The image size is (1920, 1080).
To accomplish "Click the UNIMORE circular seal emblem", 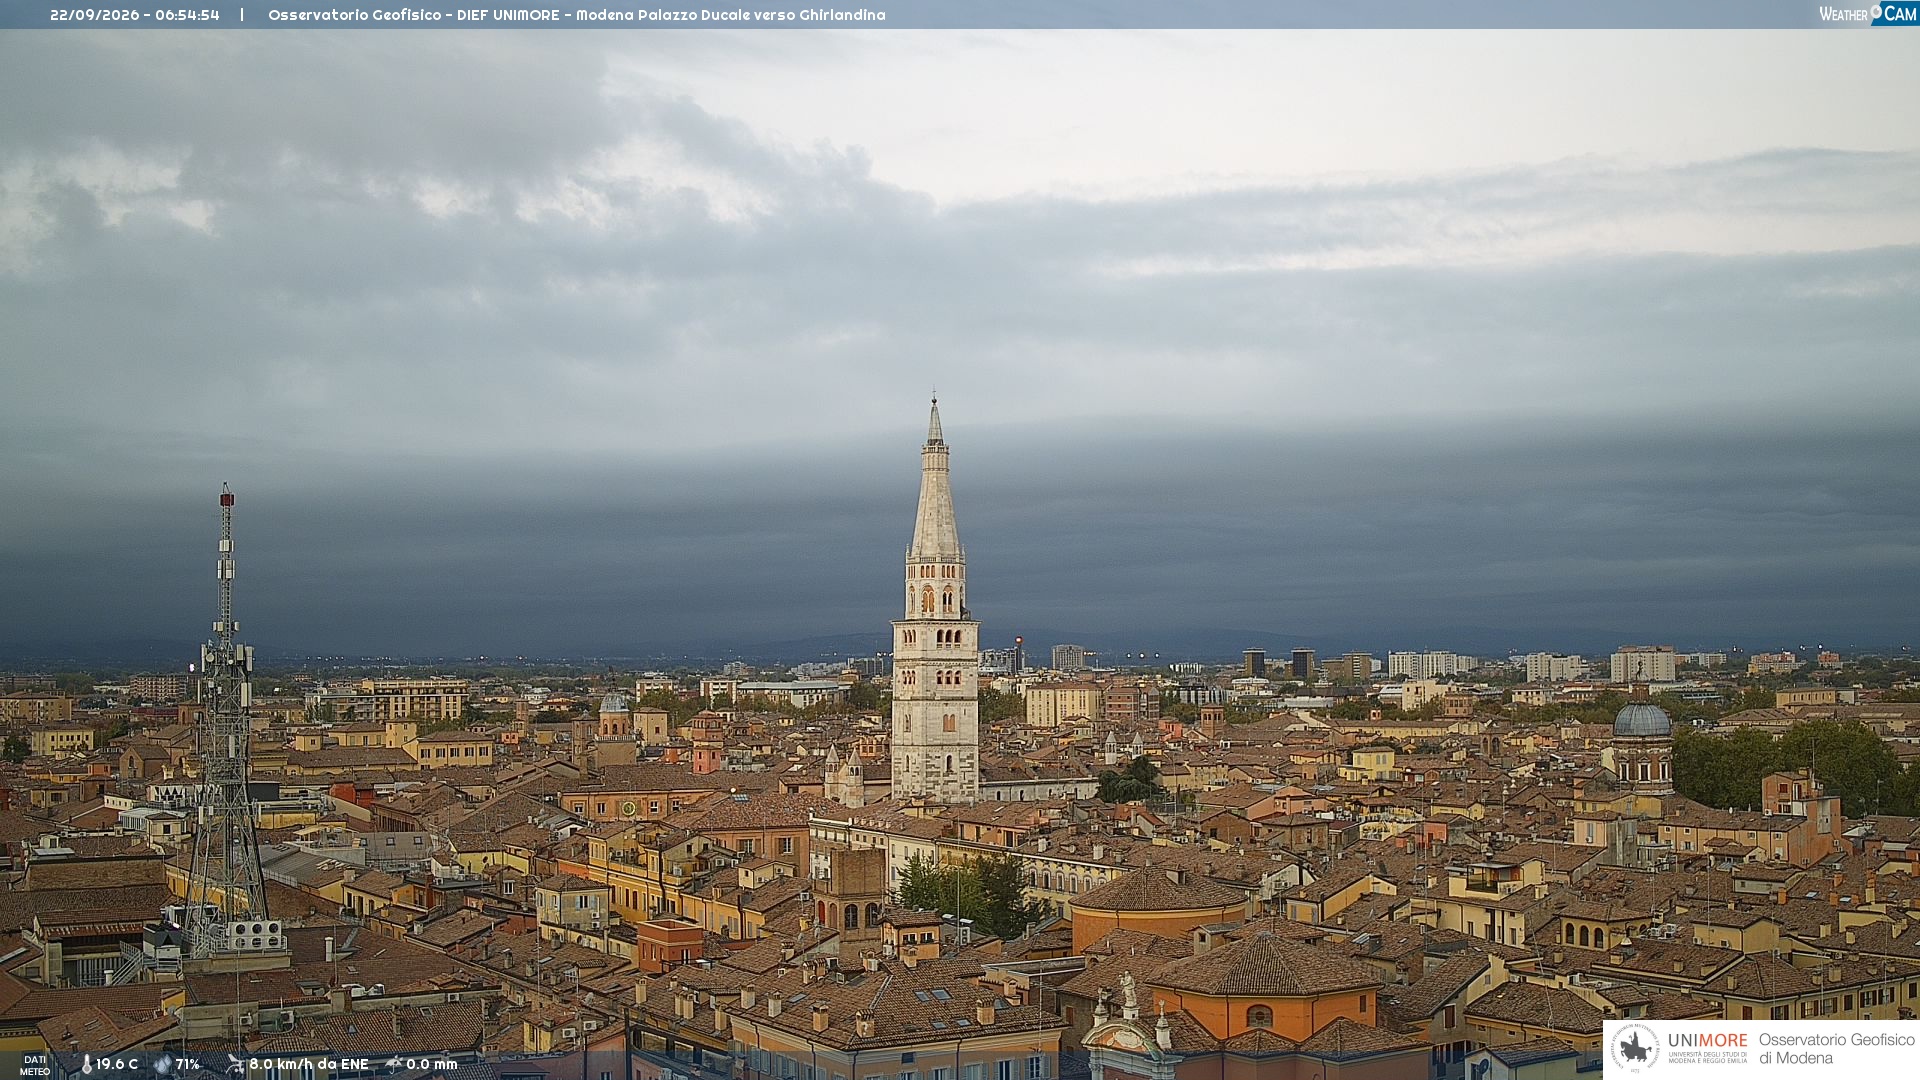I will 1635,1048.
